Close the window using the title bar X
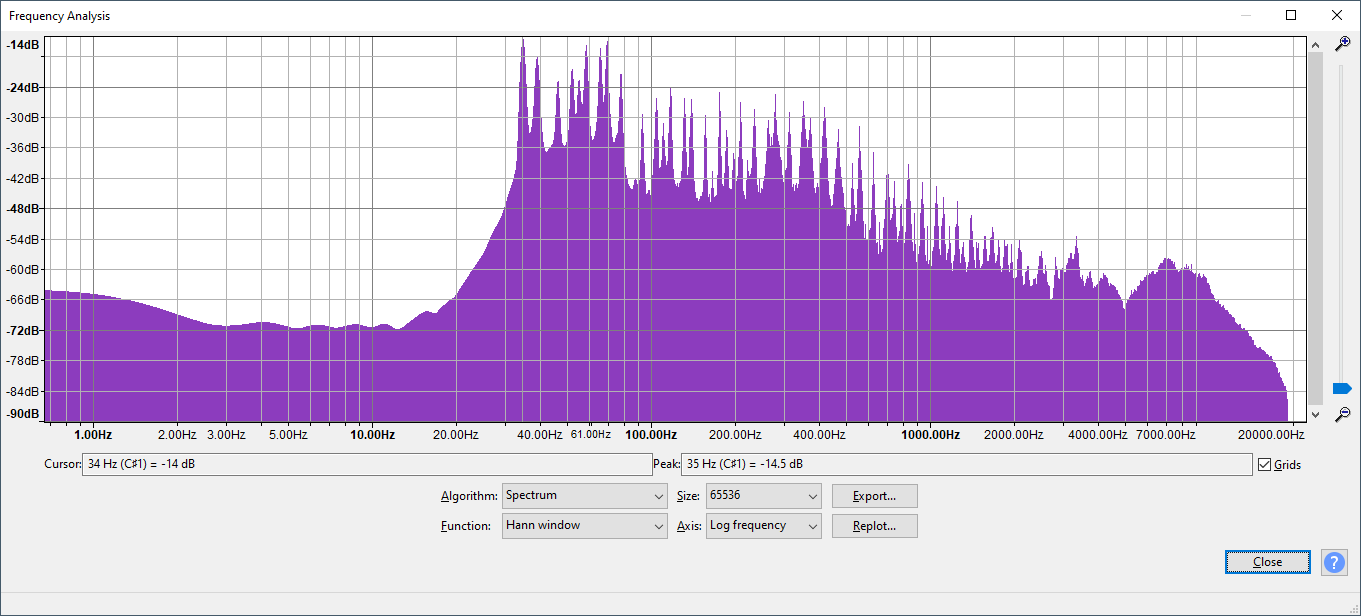The height and width of the screenshot is (616, 1361). (1337, 15)
